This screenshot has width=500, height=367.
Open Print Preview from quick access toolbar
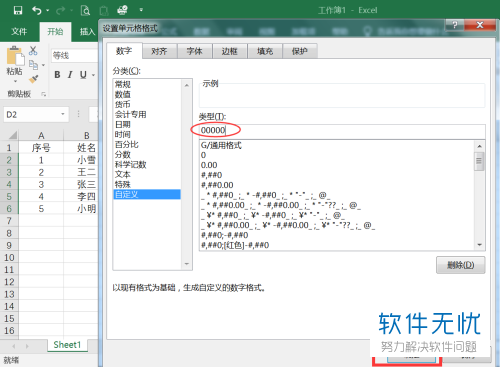85,10
